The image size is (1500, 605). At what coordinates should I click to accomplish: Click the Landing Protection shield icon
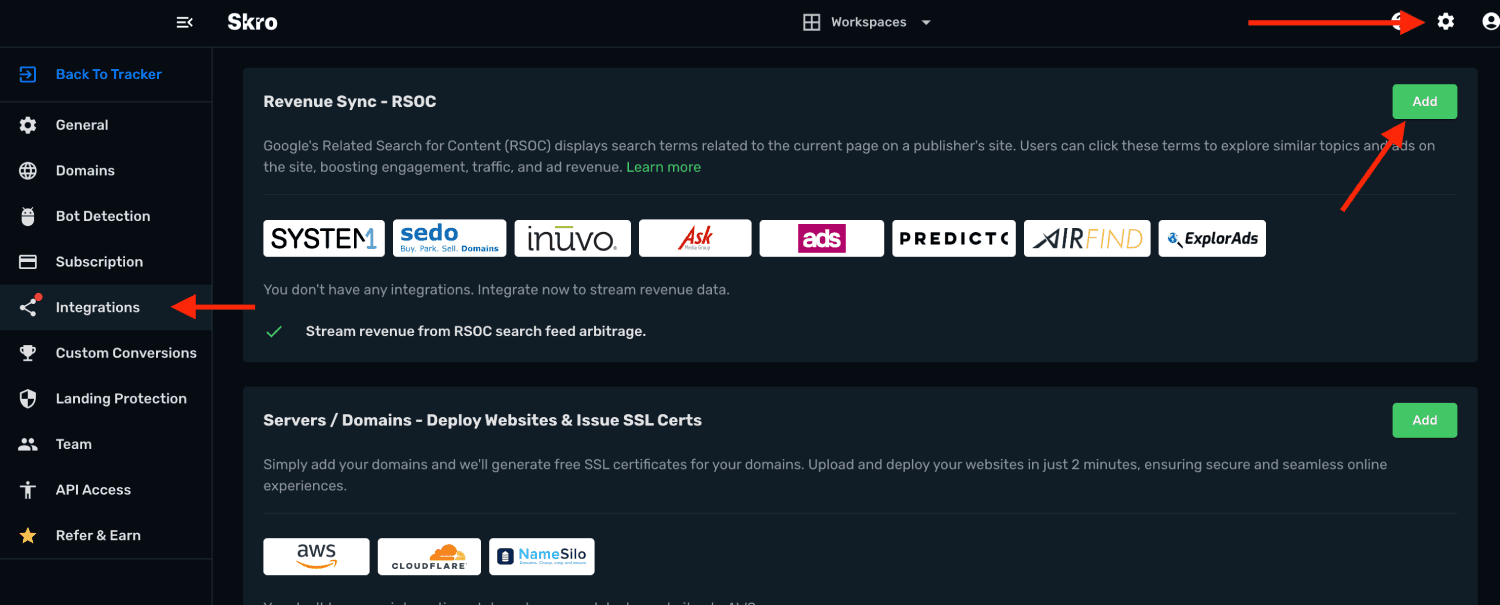tap(28, 399)
